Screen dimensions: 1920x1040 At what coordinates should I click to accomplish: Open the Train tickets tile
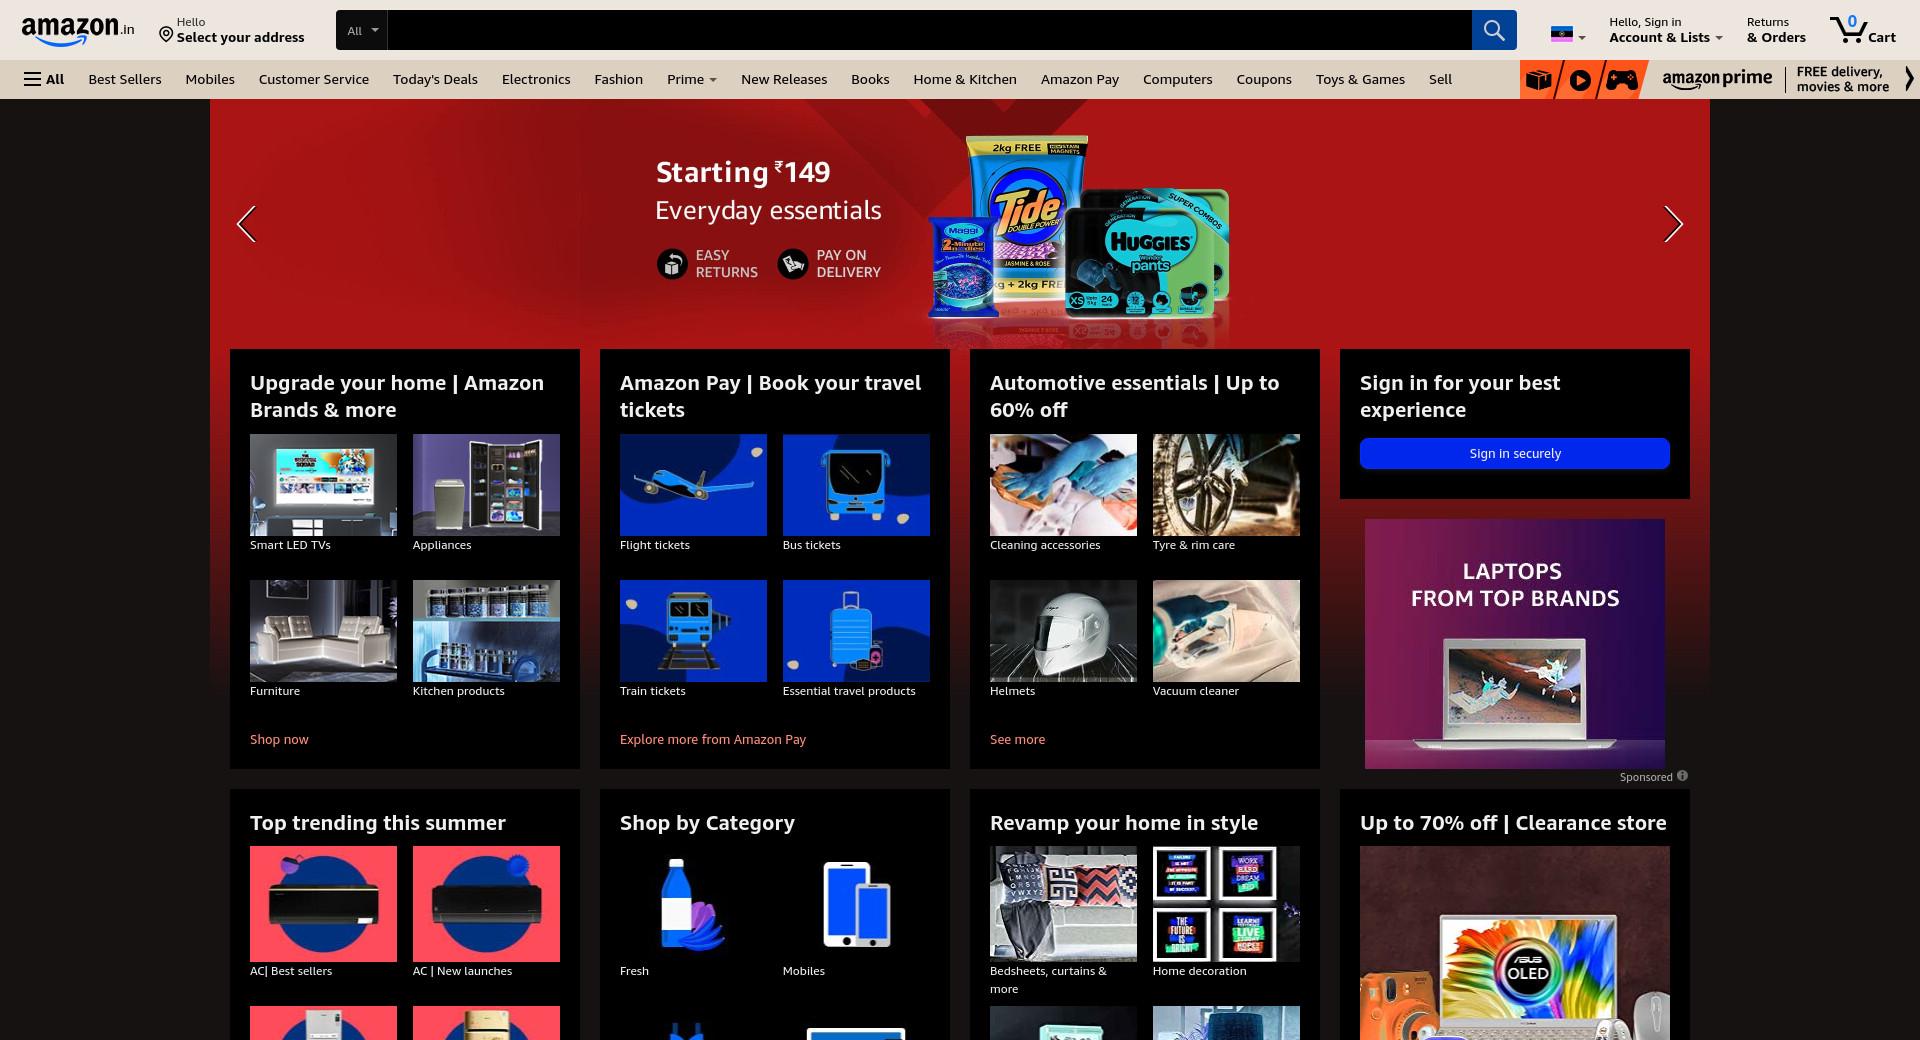693,631
